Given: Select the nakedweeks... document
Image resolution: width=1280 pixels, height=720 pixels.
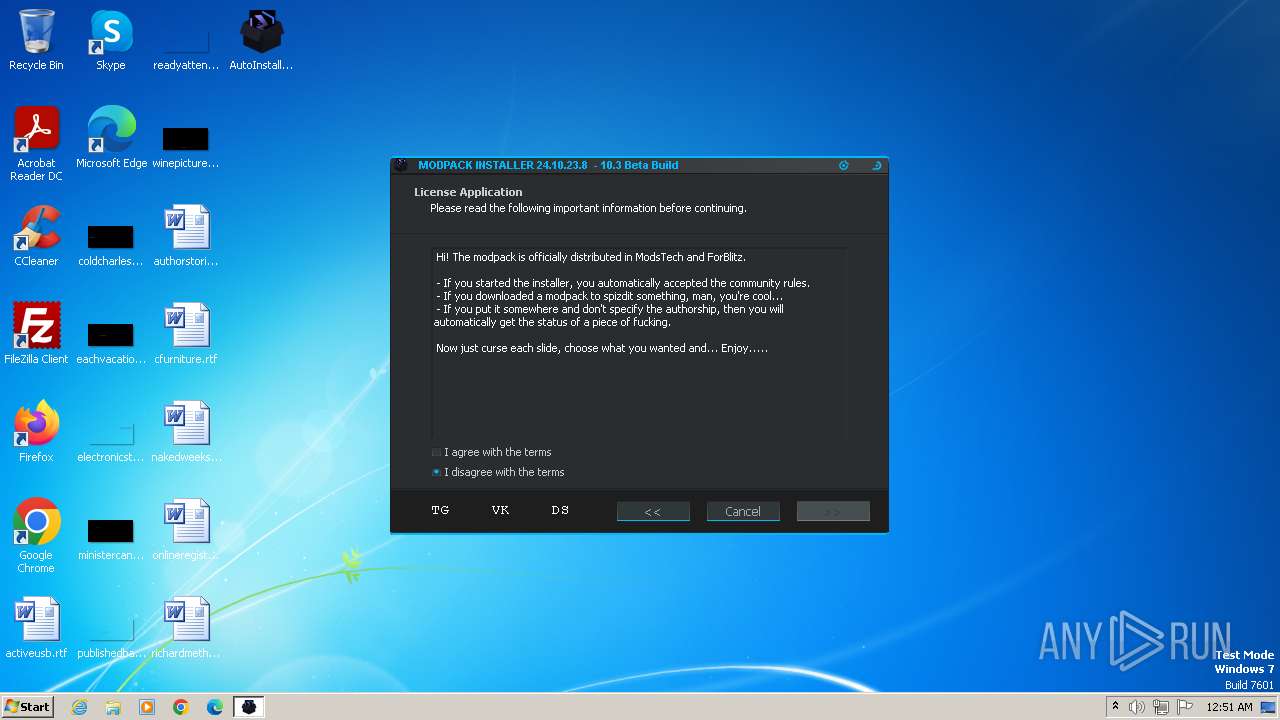Looking at the screenshot, I should pos(186,432).
